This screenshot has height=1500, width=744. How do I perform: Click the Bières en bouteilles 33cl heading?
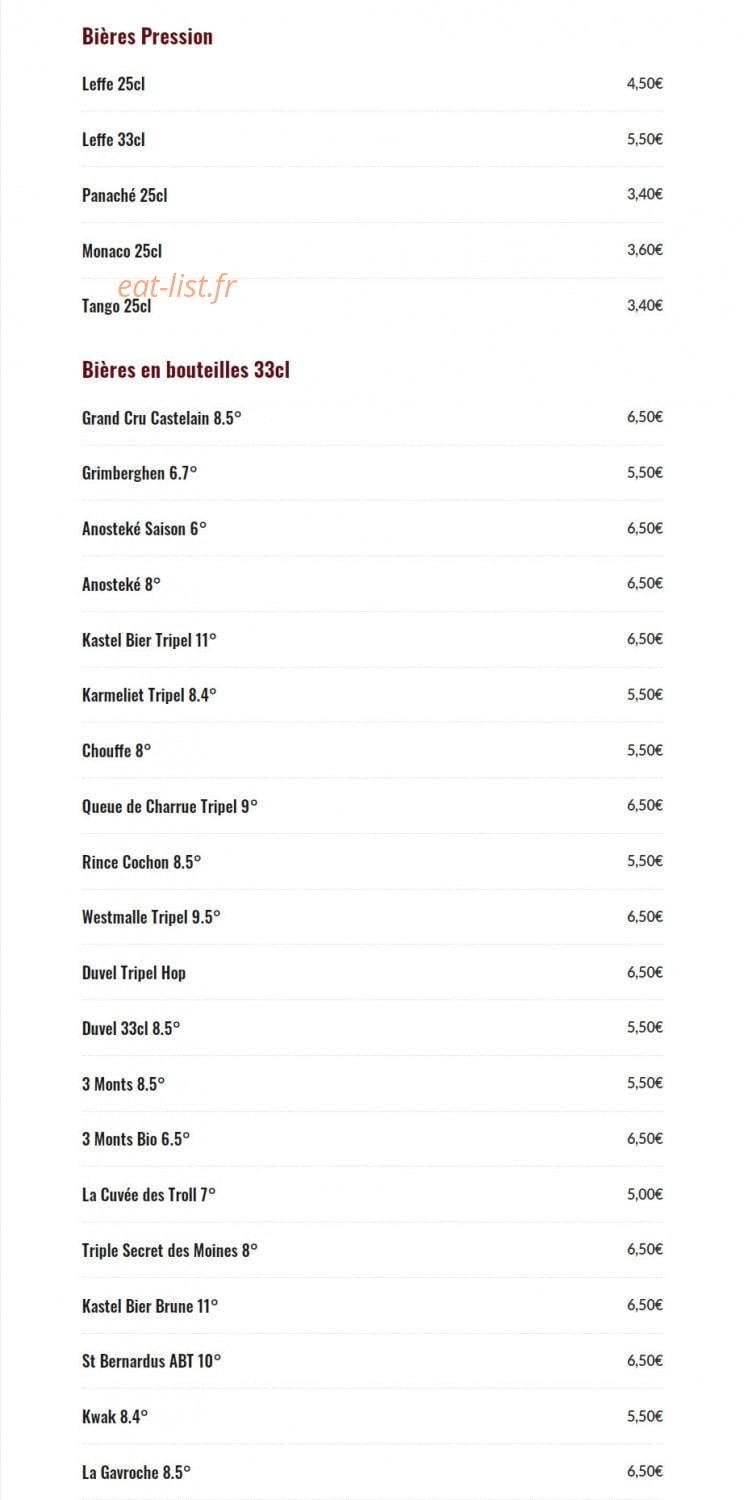tap(186, 370)
